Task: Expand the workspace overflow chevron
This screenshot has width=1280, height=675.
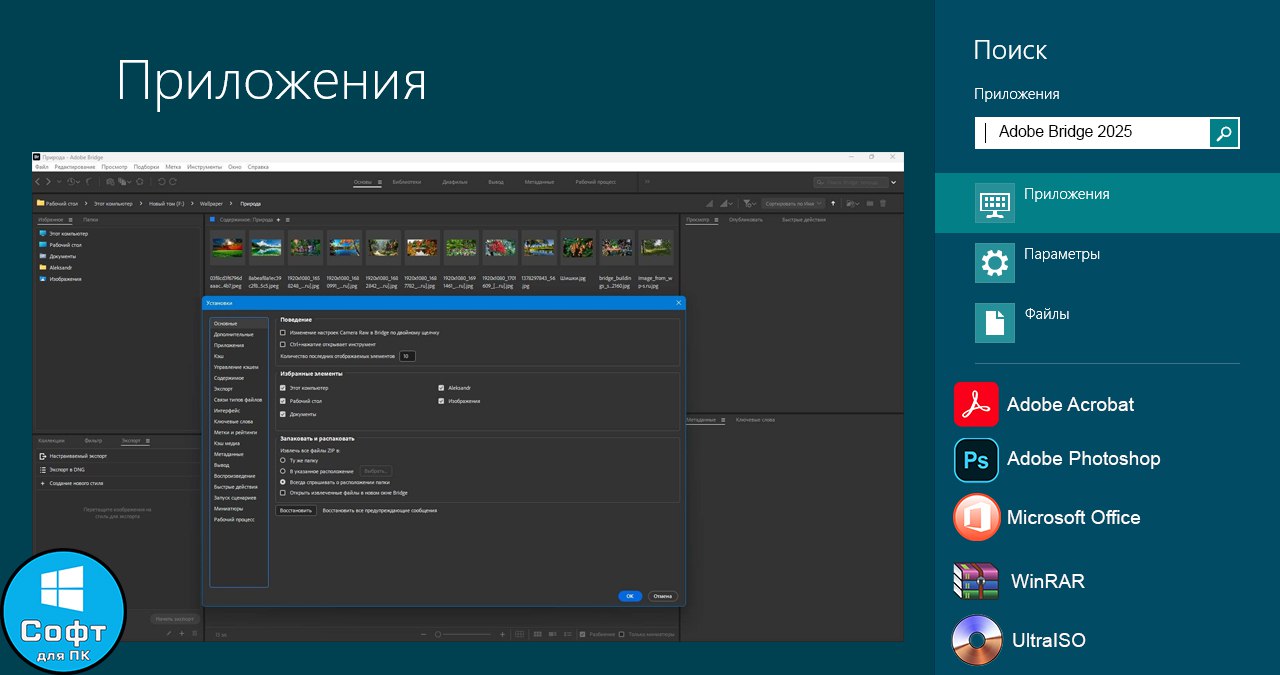Action: click(647, 182)
